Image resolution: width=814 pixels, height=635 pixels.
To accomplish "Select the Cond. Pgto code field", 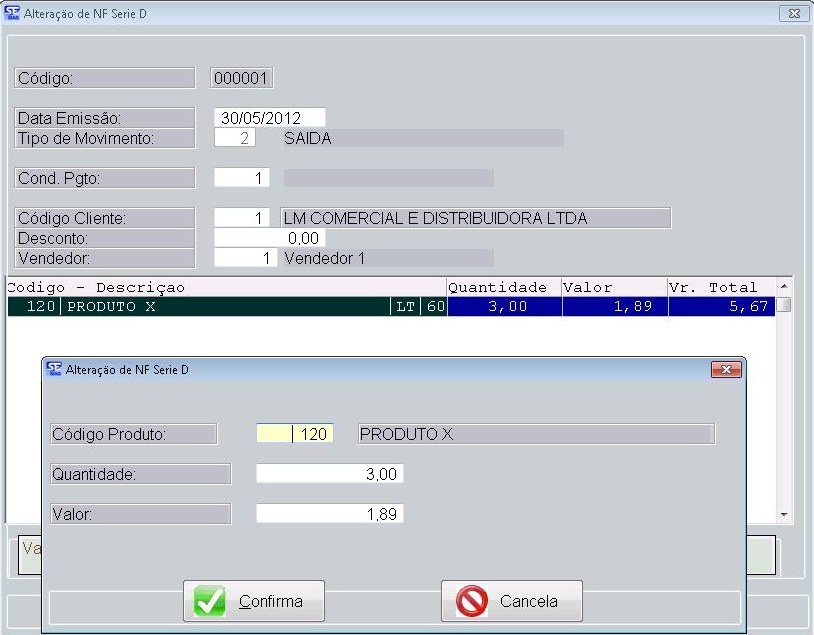I will (x=242, y=178).
